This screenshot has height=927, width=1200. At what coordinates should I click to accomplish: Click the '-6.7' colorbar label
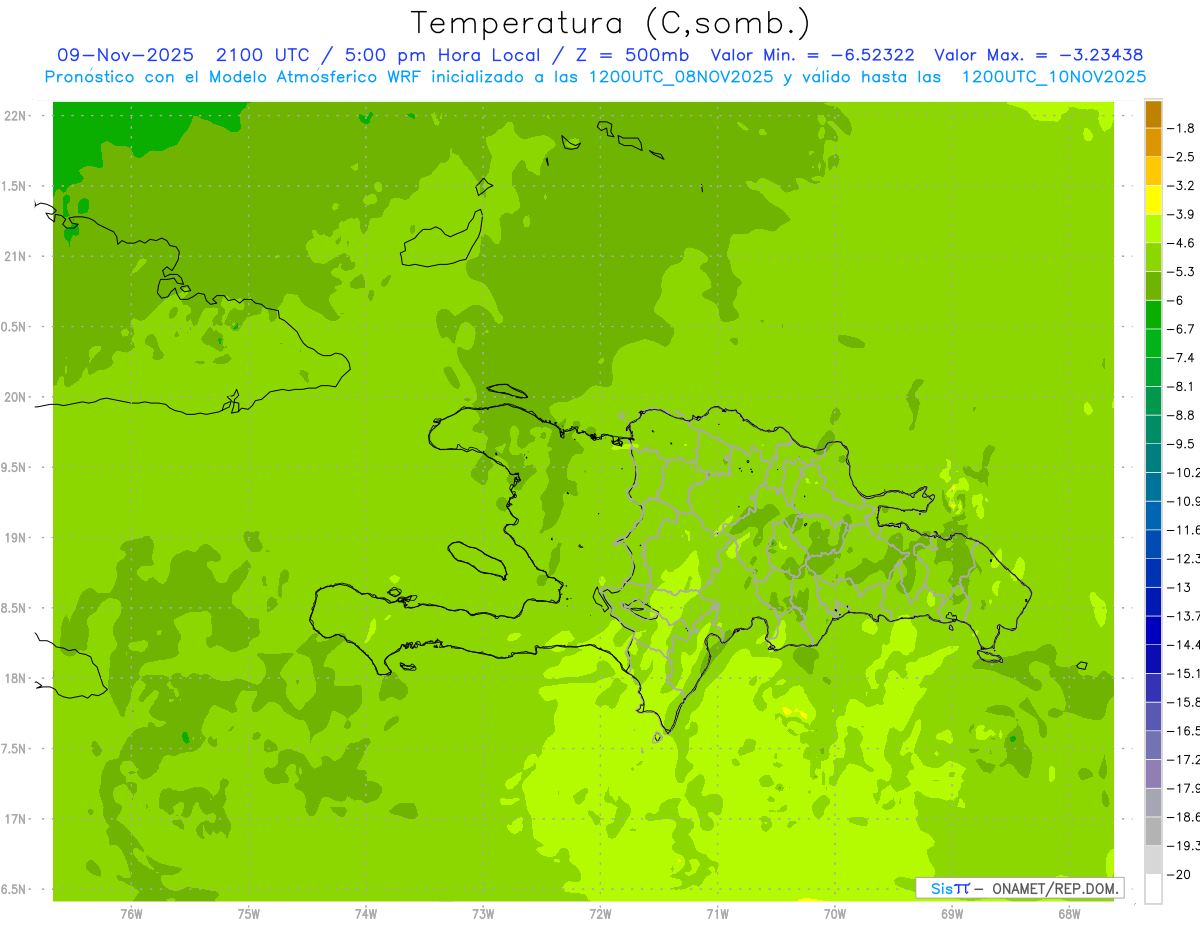[1181, 329]
